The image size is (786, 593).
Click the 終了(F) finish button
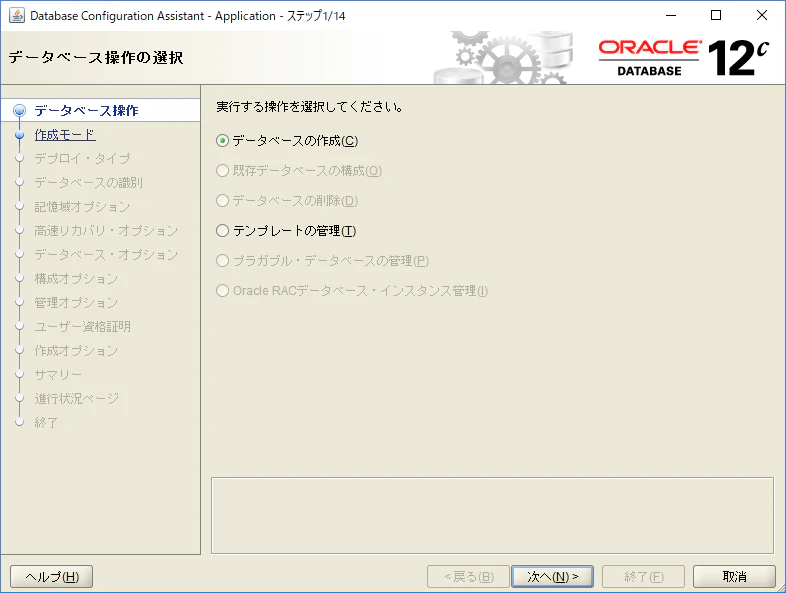pyautogui.click(x=644, y=576)
